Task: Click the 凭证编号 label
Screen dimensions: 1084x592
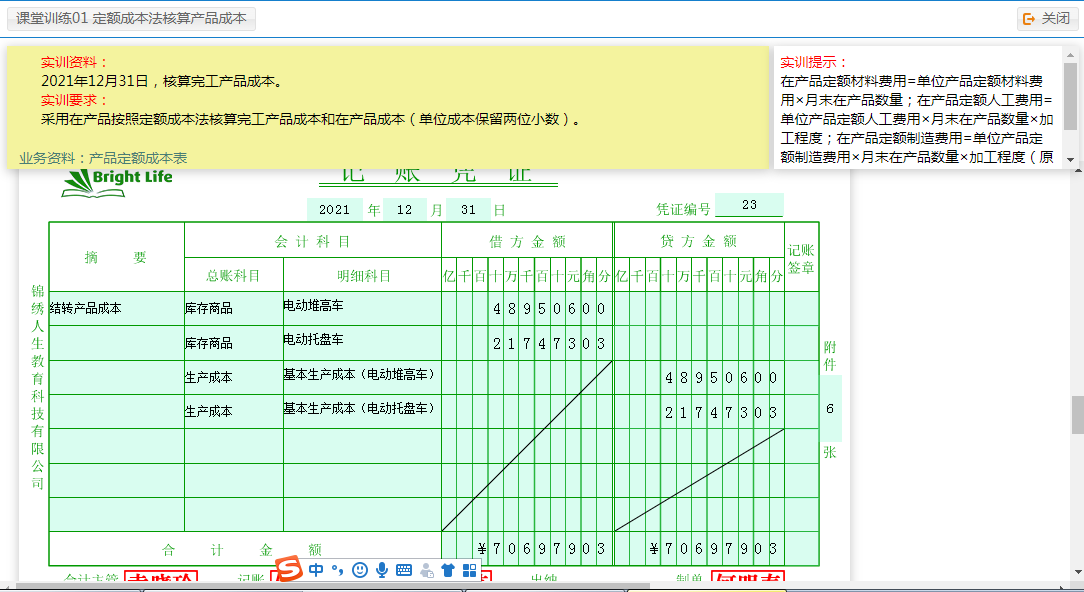Action: (683, 209)
